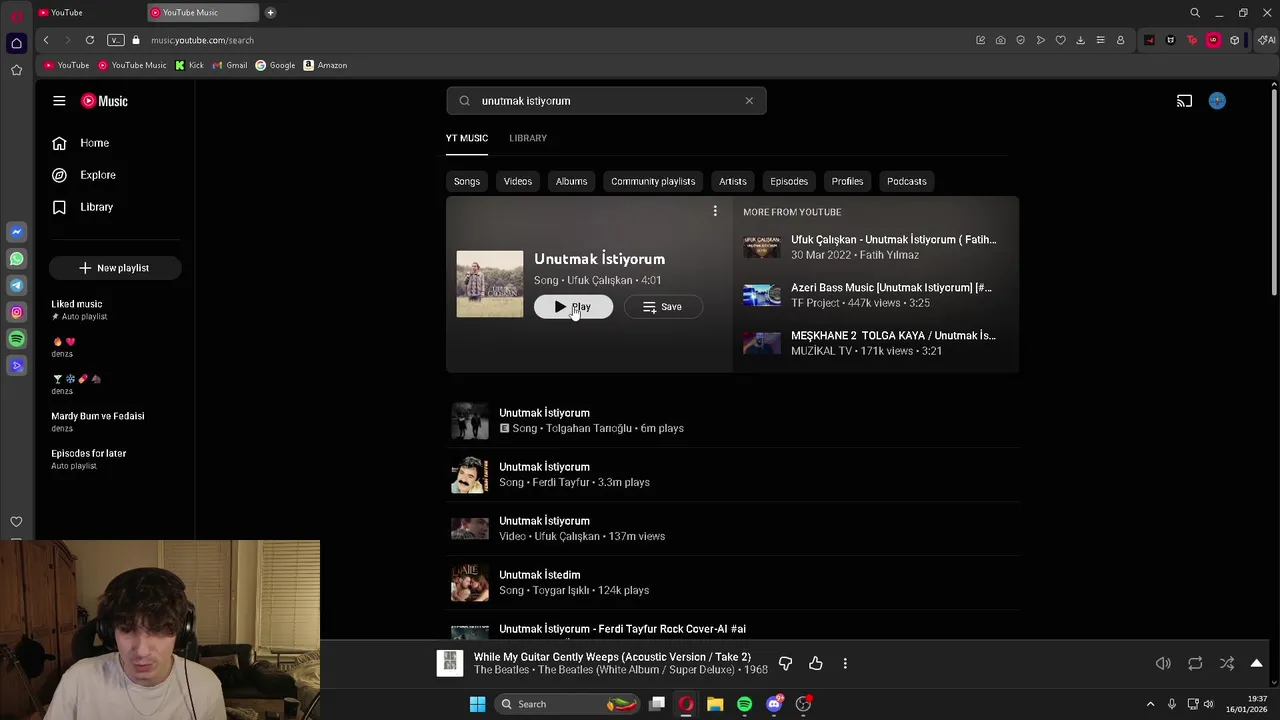Screen dimensions: 1280x720
Task: Click the search input field
Action: click(608, 101)
